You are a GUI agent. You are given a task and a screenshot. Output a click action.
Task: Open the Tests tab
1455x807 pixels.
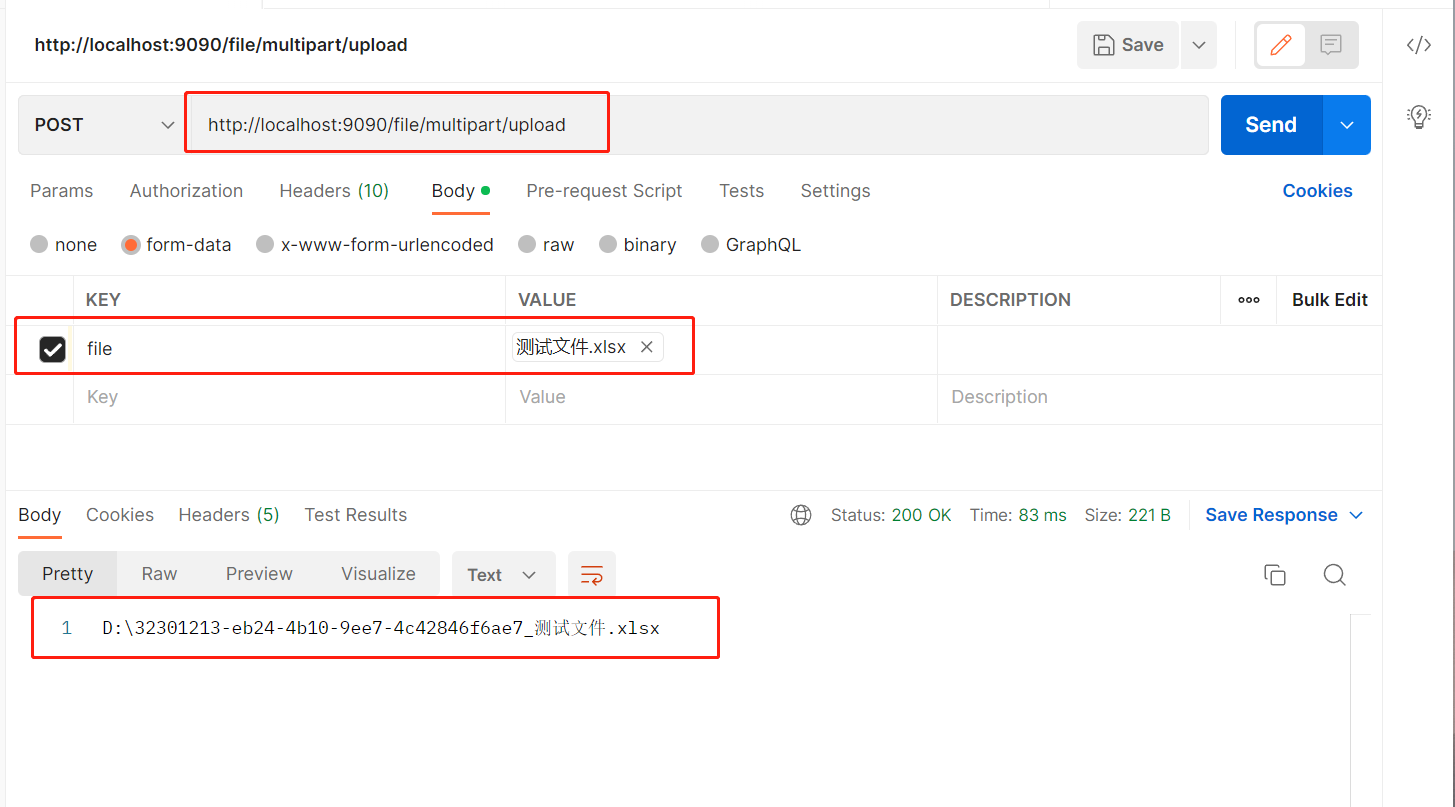pyautogui.click(x=741, y=191)
